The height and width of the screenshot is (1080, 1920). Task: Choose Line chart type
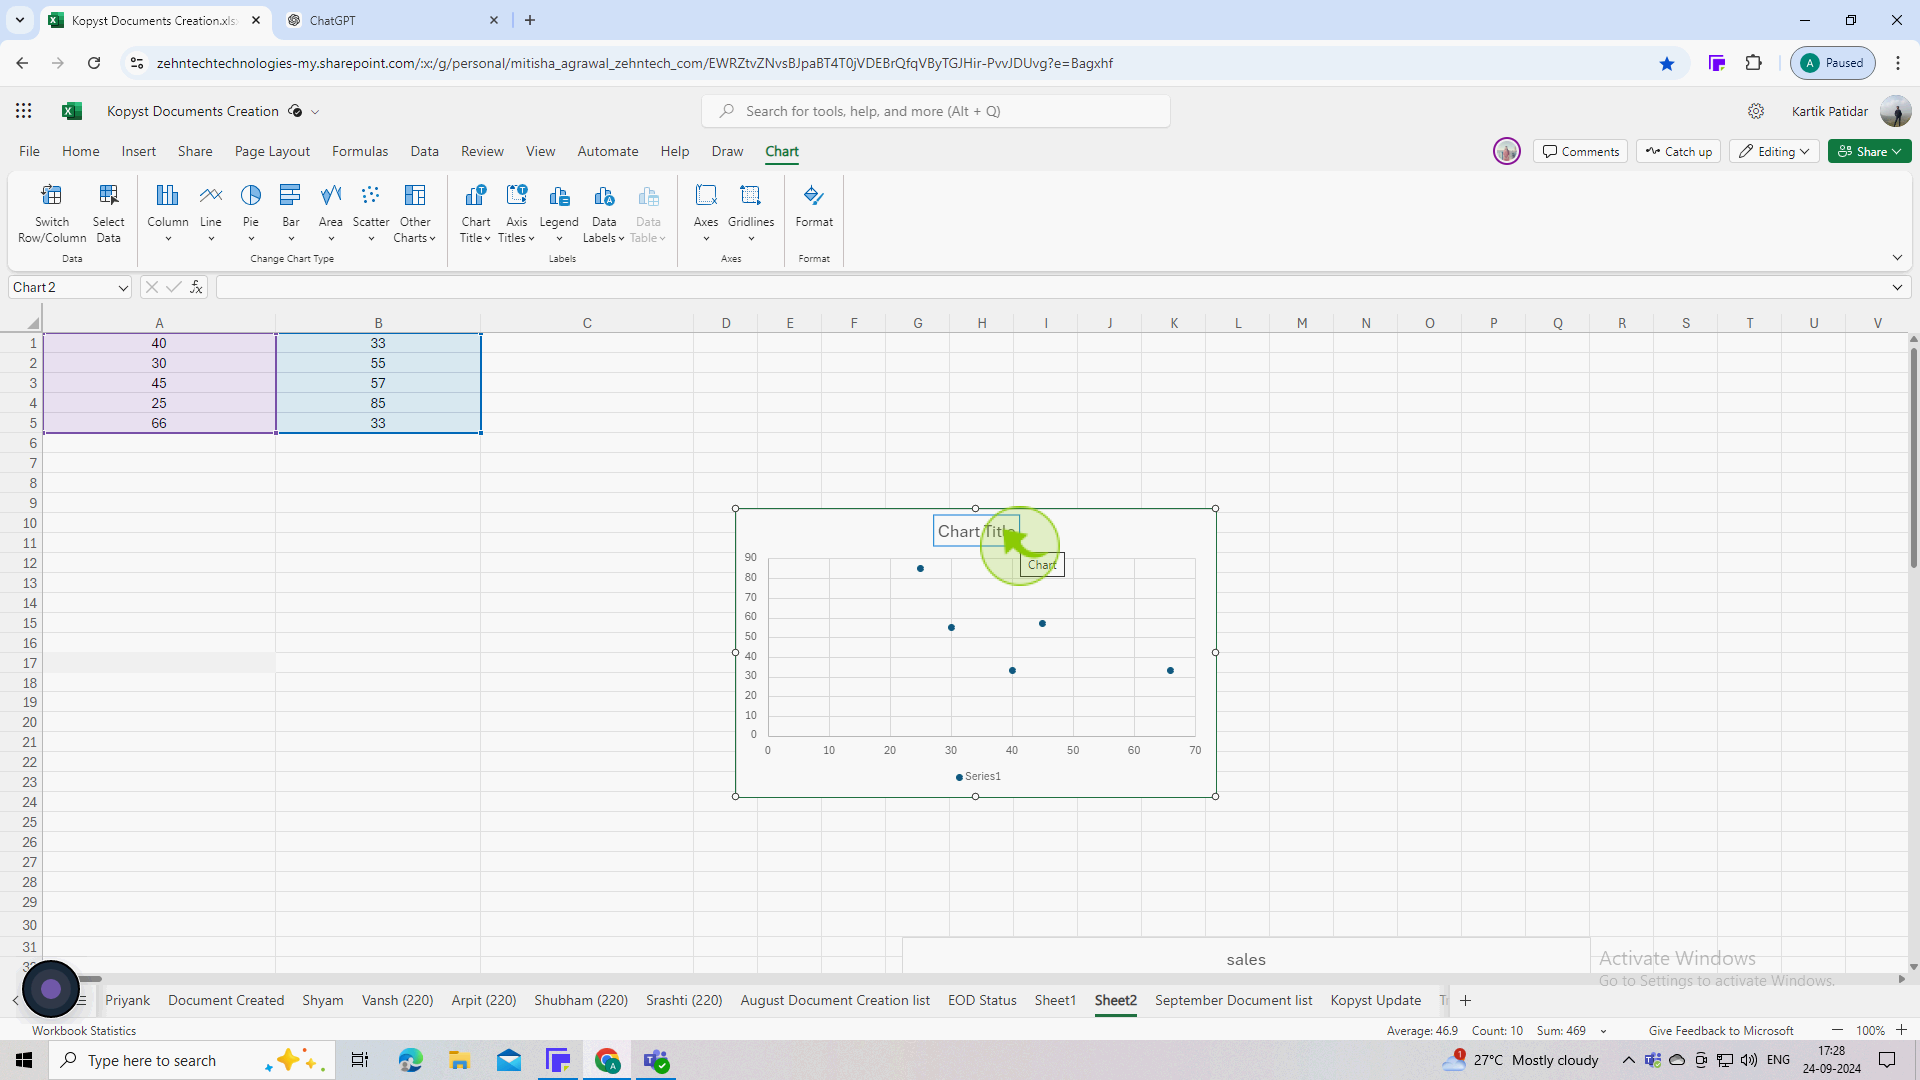211,213
